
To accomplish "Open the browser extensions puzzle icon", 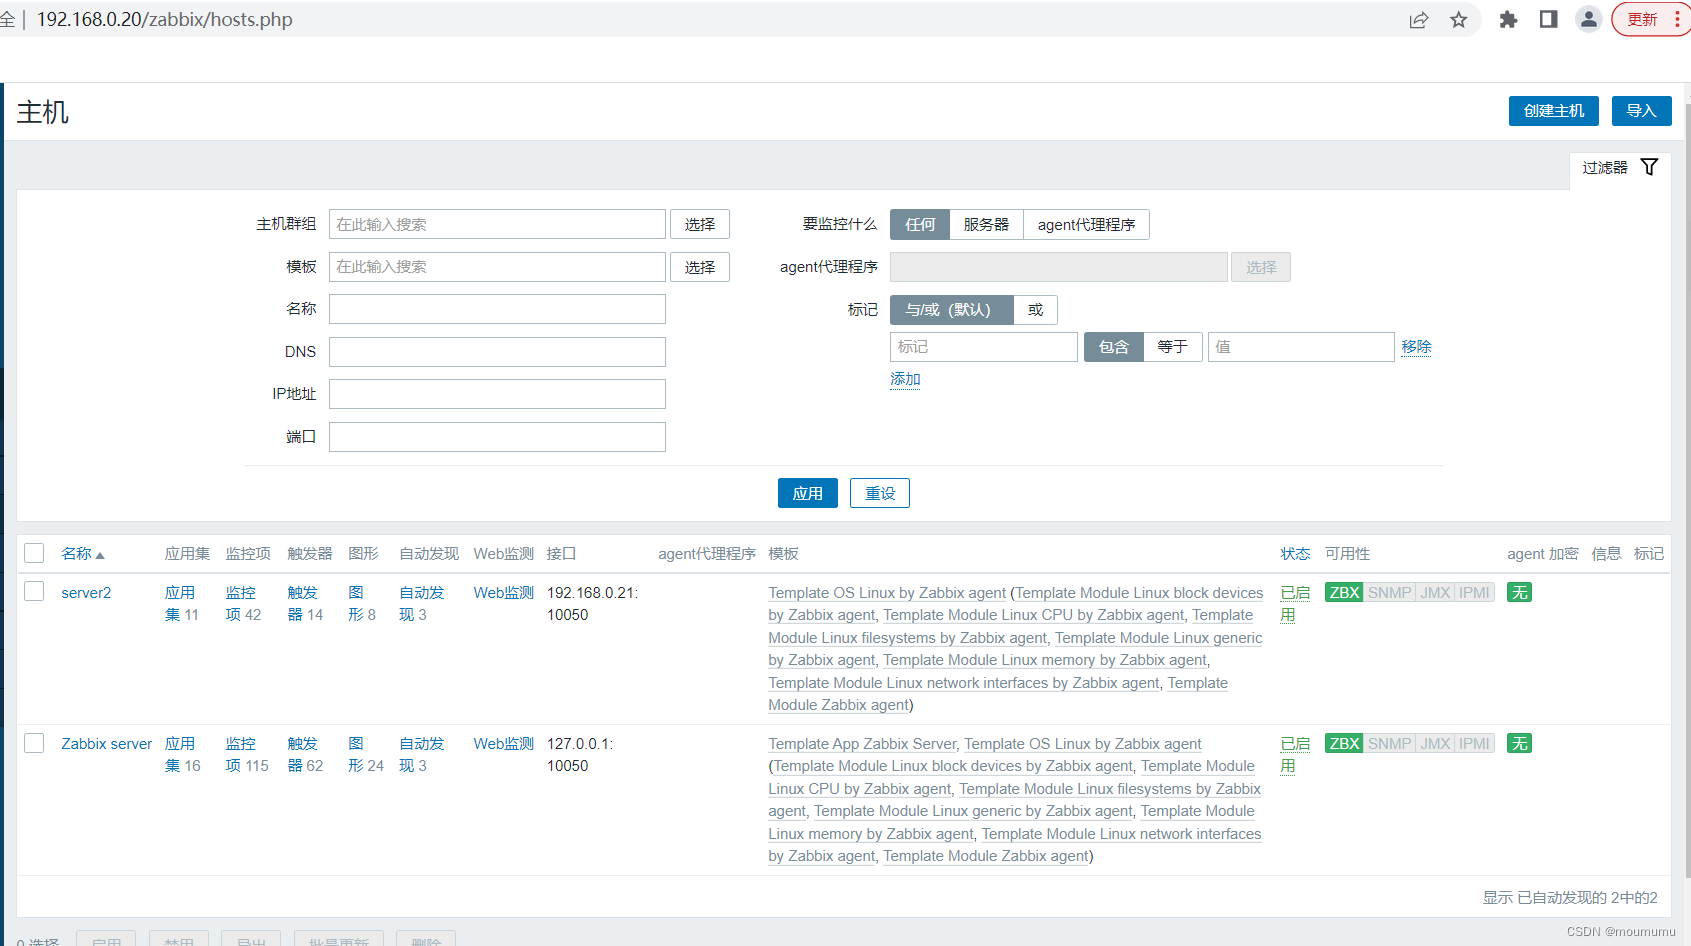I will click(1508, 19).
